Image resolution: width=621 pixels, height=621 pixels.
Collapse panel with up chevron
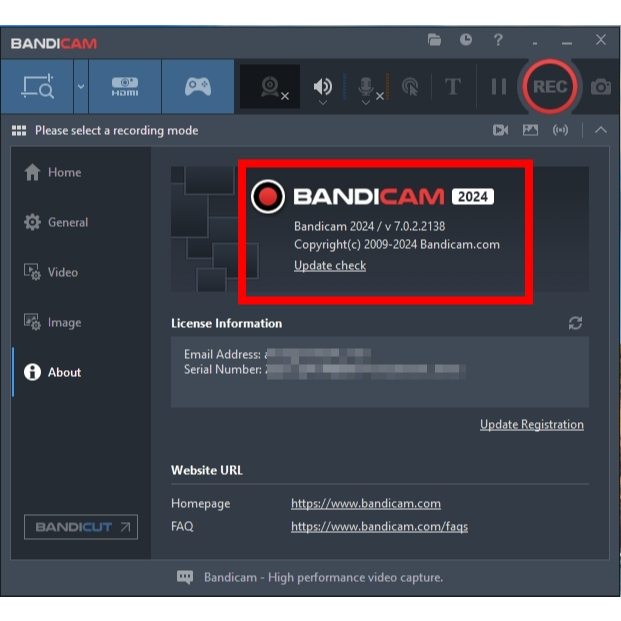click(x=601, y=130)
